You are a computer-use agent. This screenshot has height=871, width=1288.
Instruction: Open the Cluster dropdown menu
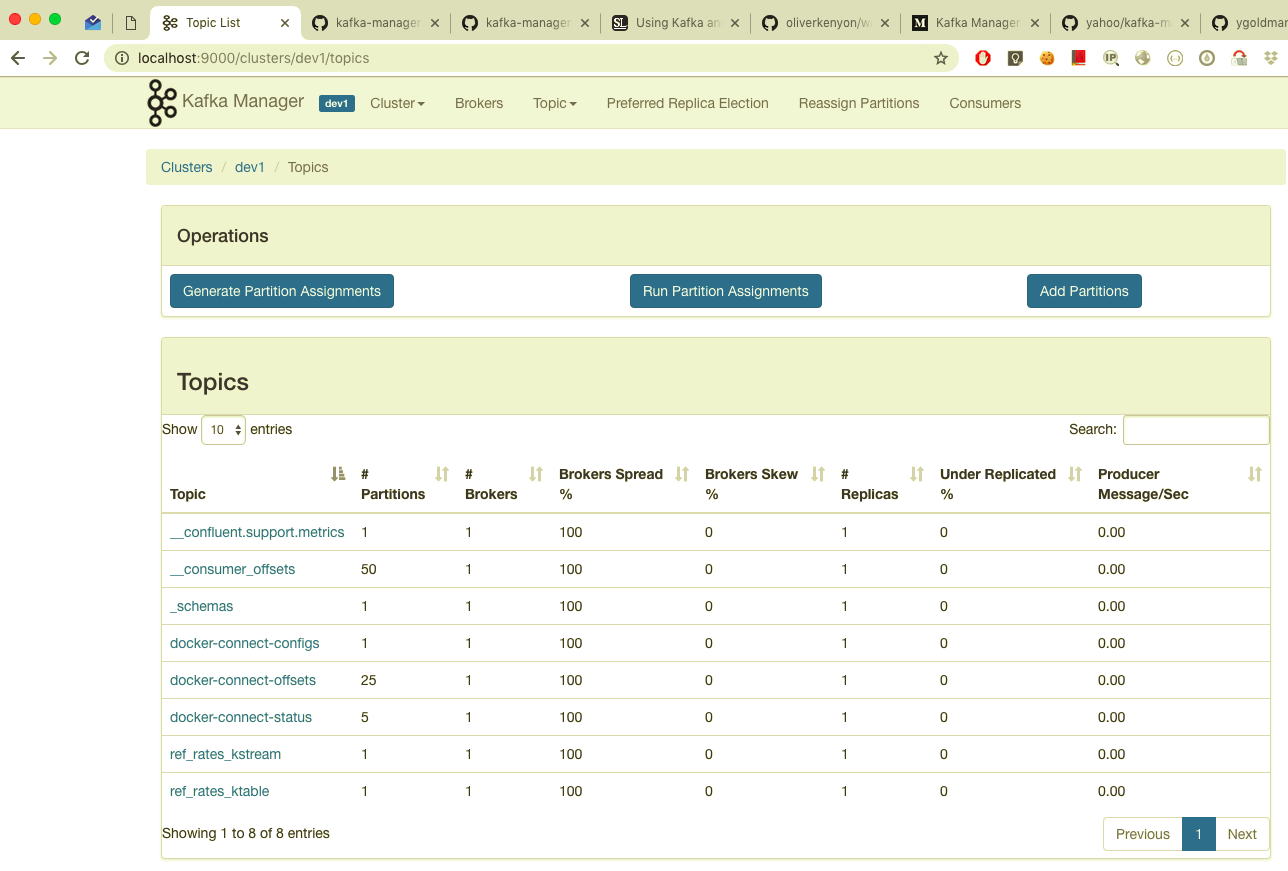tap(397, 103)
